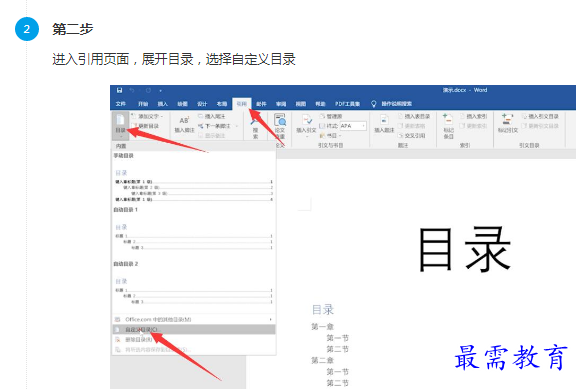Viewport: 576px width, 389px height.
Task: Click the 第一章 entry in document
Action: click(x=322, y=327)
